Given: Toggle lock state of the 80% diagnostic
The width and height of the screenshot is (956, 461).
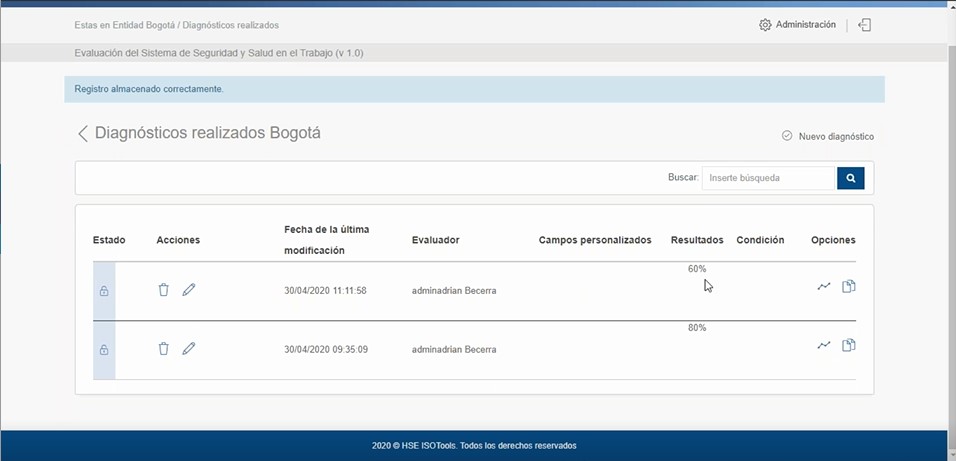Looking at the screenshot, I should coord(104,350).
